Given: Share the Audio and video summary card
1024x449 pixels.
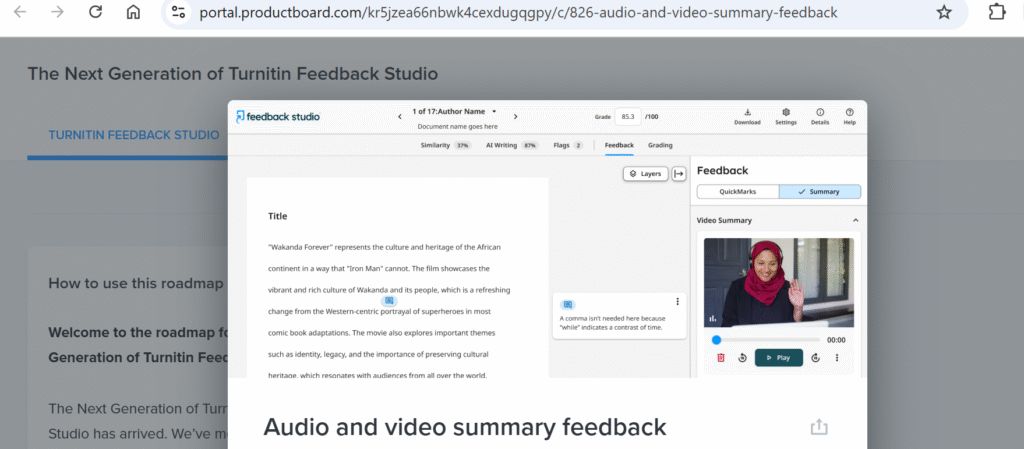Looking at the screenshot, I should tap(819, 427).
